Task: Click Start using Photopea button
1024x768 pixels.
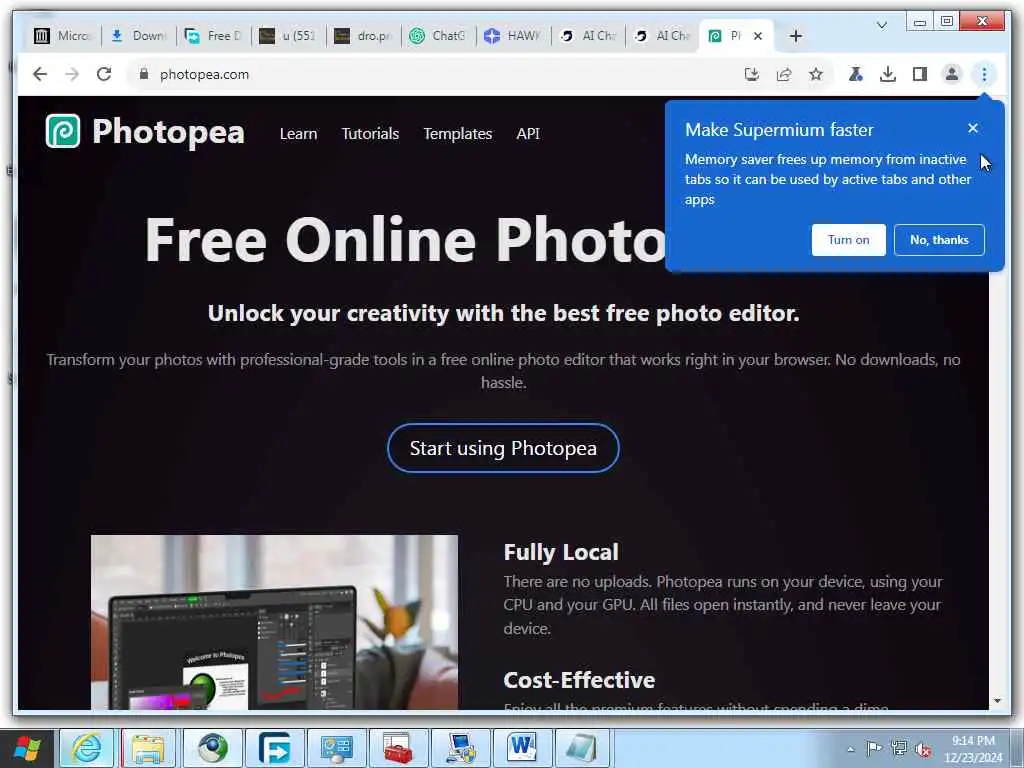Action: point(503,448)
